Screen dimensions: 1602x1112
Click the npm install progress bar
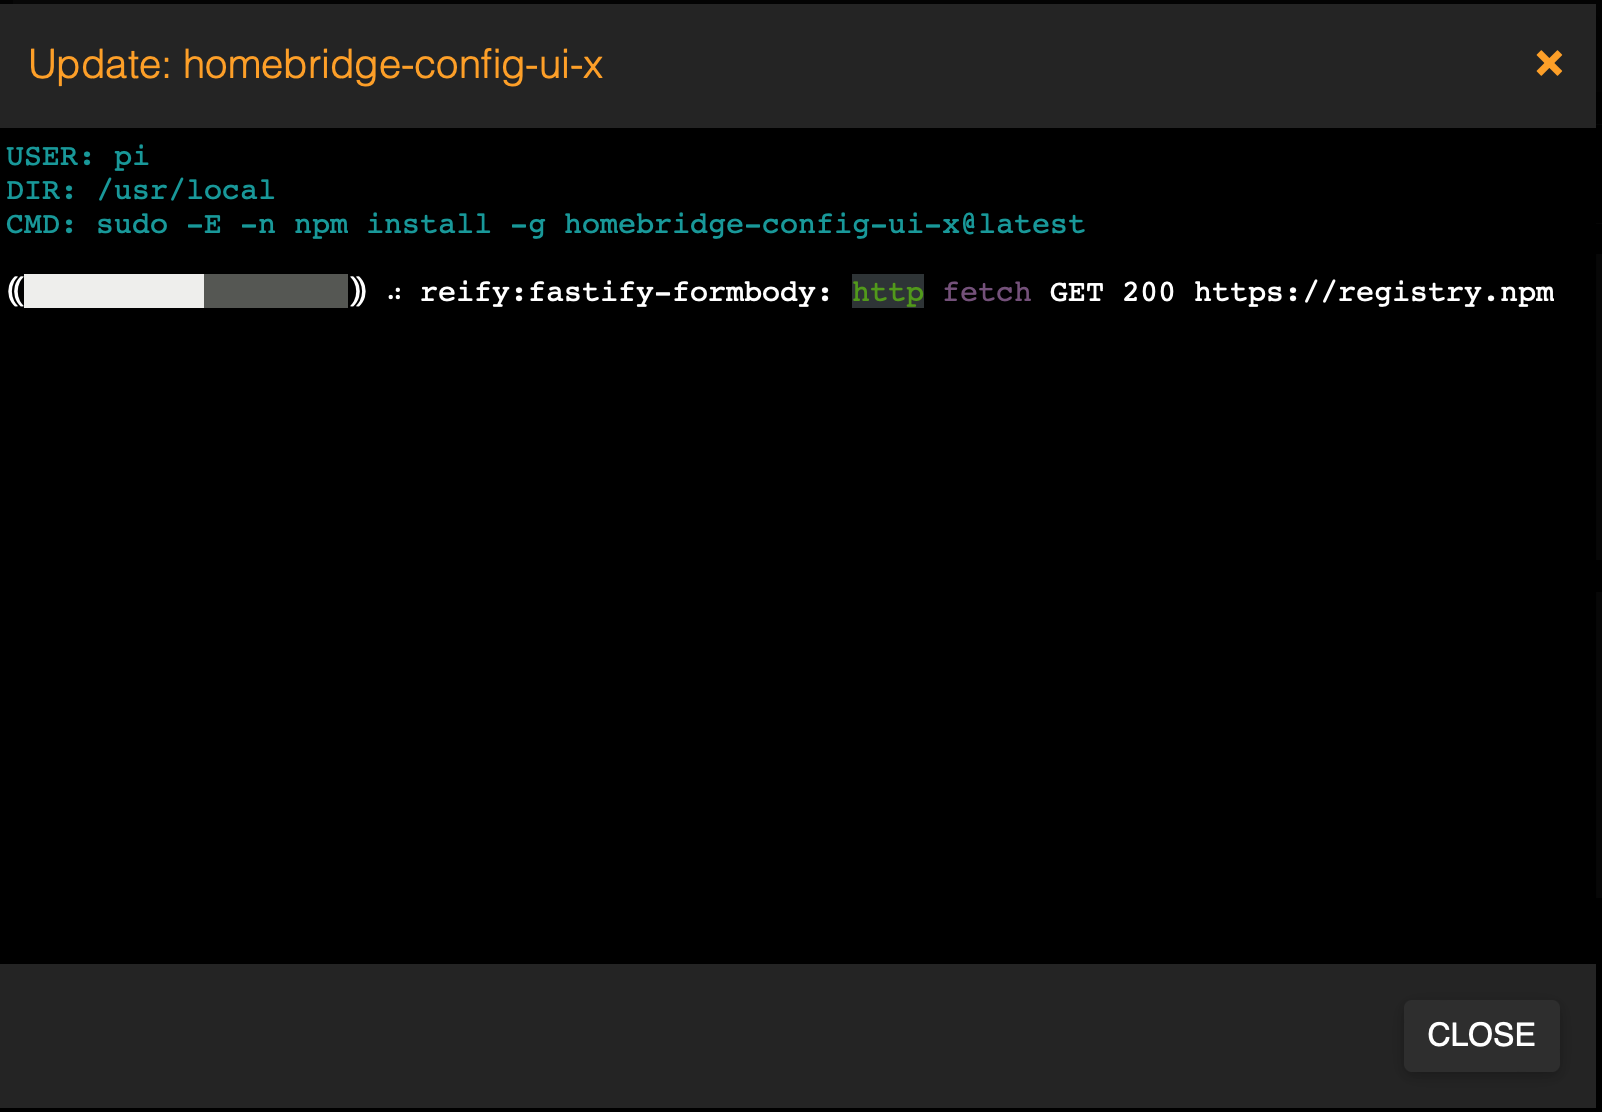pyautogui.click(x=185, y=292)
